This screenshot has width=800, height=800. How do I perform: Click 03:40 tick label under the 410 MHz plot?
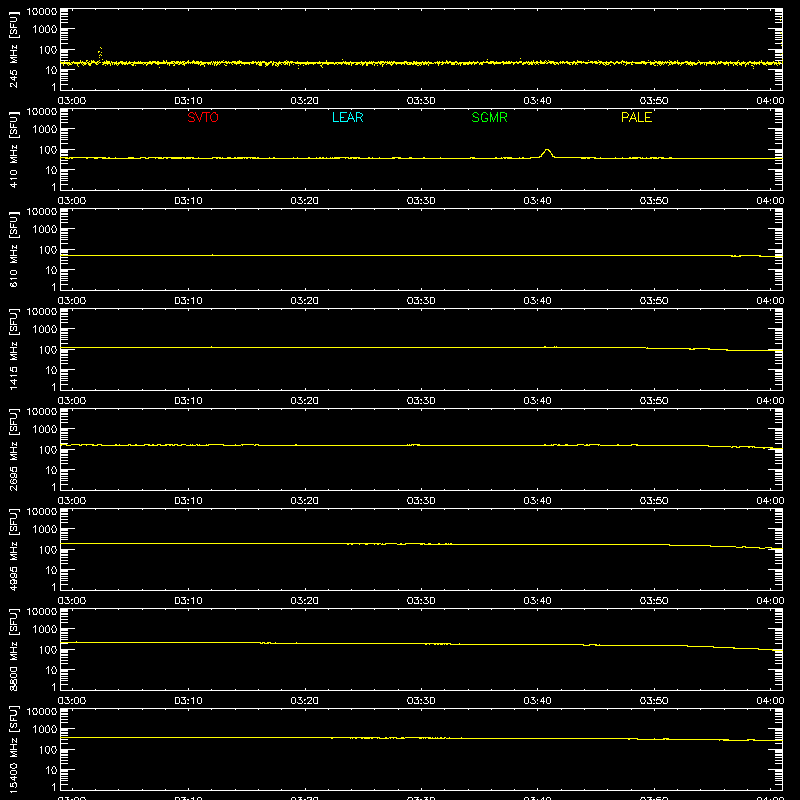pyautogui.click(x=537, y=201)
